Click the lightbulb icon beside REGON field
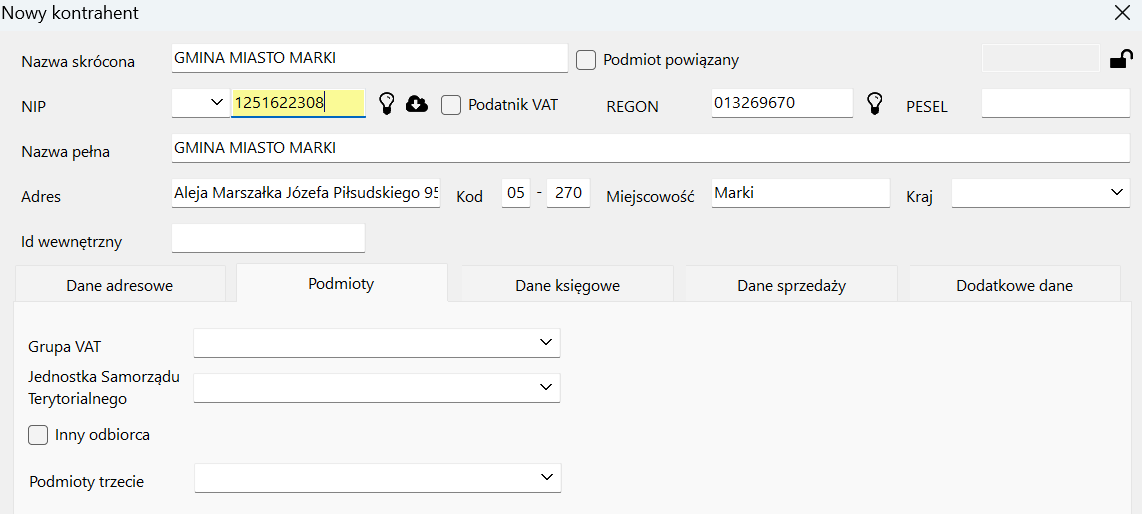 pyautogui.click(x=875, y=103)
